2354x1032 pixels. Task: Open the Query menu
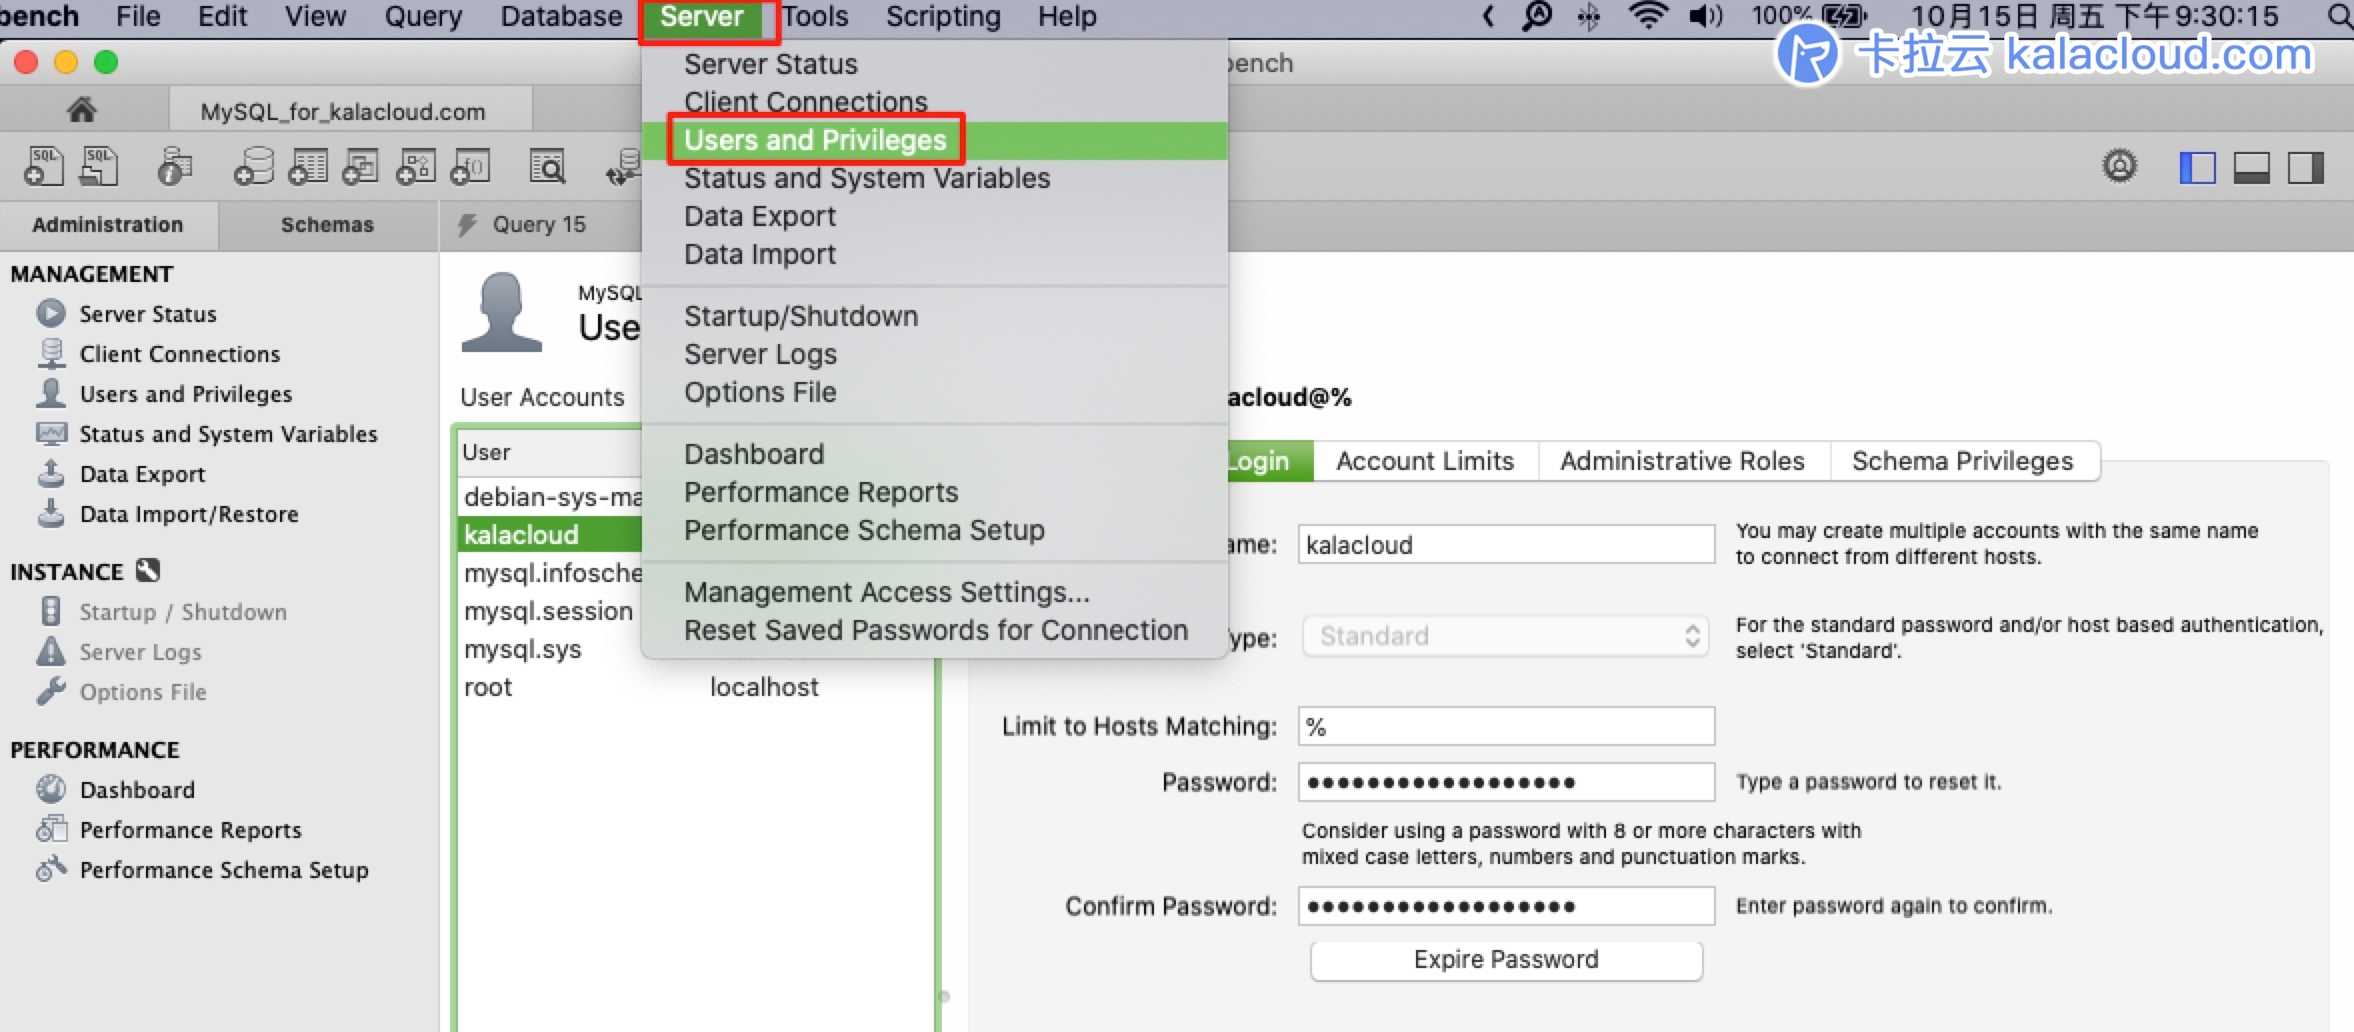423,16
